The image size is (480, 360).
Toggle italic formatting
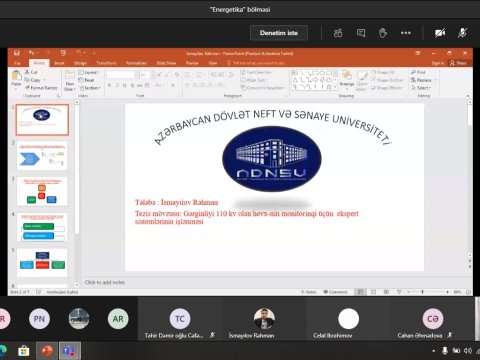[x=117, y=86]
